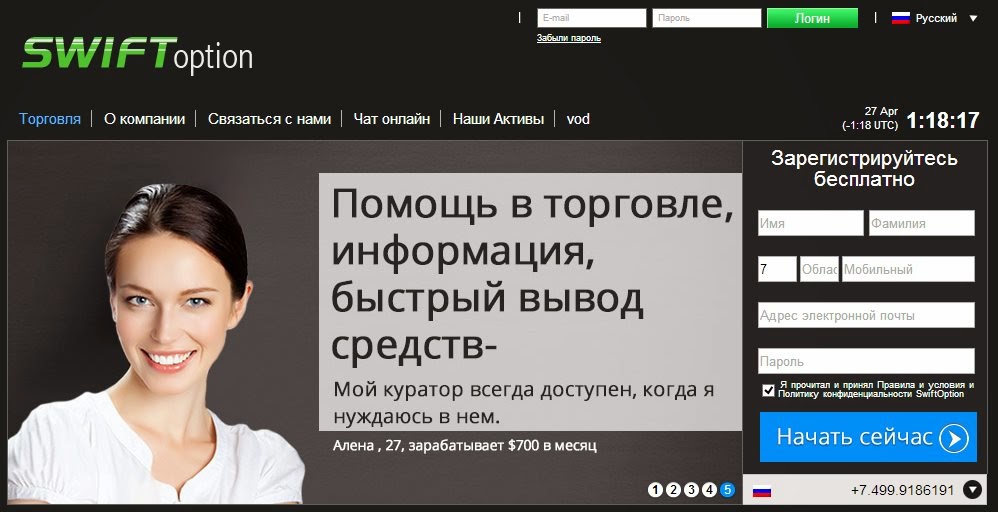Focus the Имя input field
The height and width of the screenshot is (512, 998).
click(x=810, y=223)
